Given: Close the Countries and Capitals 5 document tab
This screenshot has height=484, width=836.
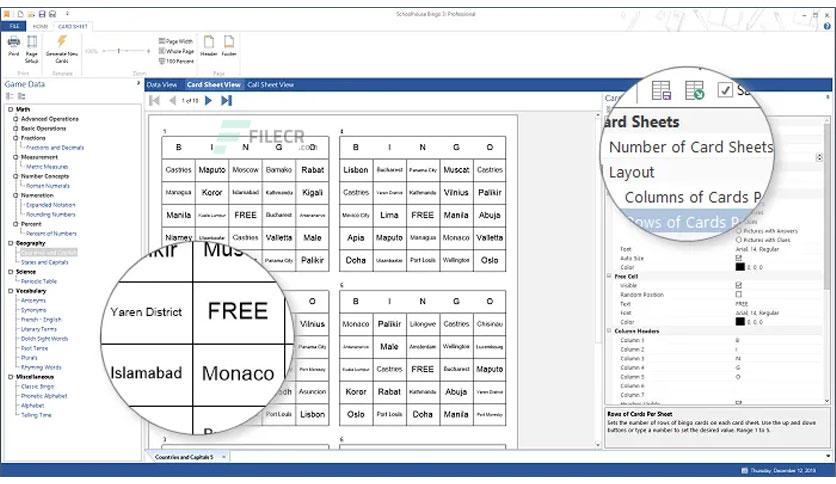Looking at the screenshot, I should tap(224, 457).
